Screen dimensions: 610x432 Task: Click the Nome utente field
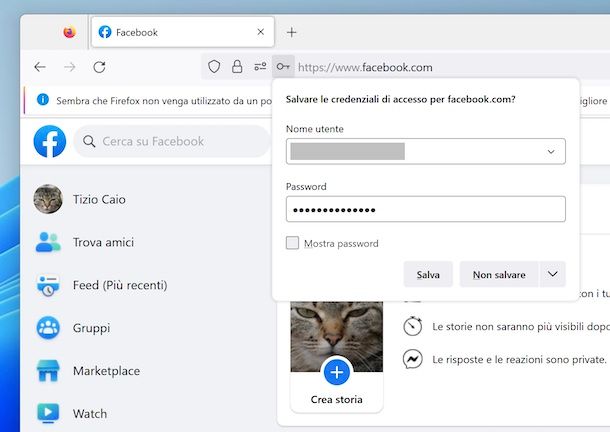click(x=426, y=151)
